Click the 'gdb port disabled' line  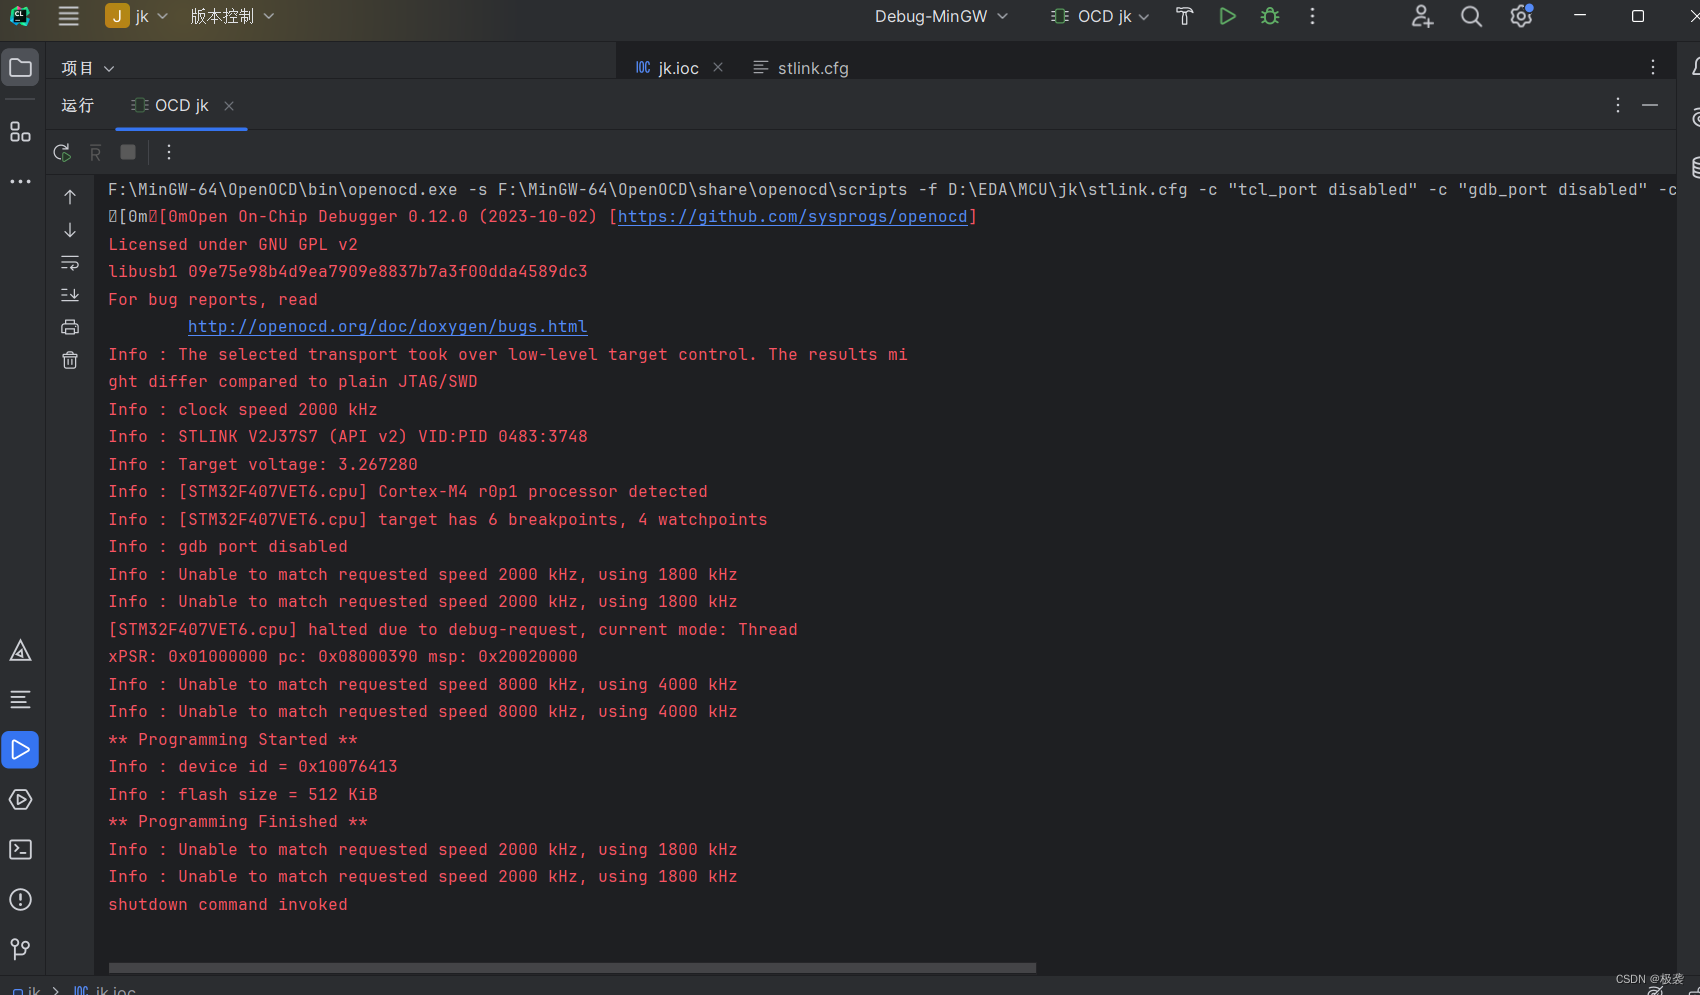pyautogui.click(x=228, y=547)
